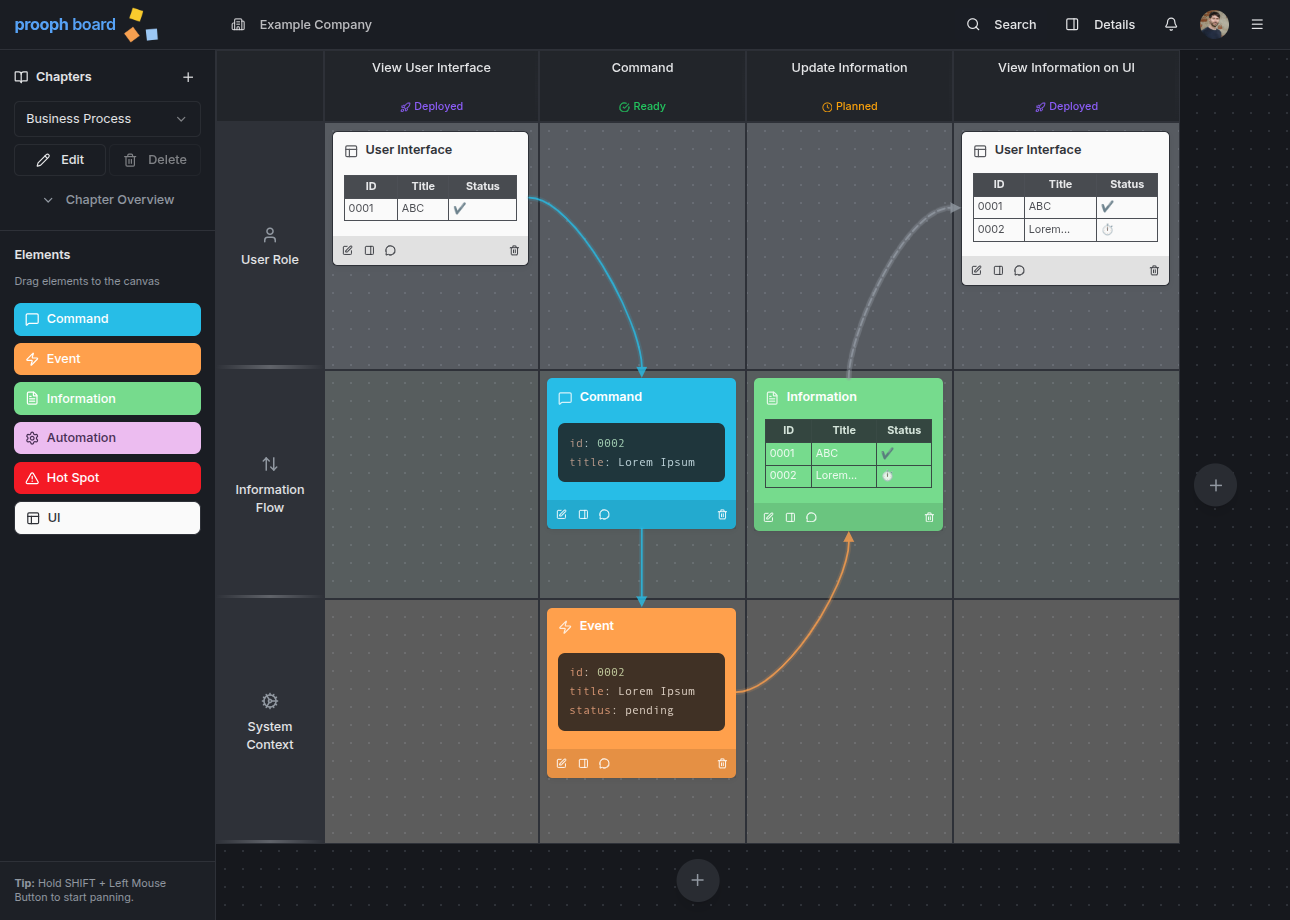Click the notification bell icon

point(1170,25)
